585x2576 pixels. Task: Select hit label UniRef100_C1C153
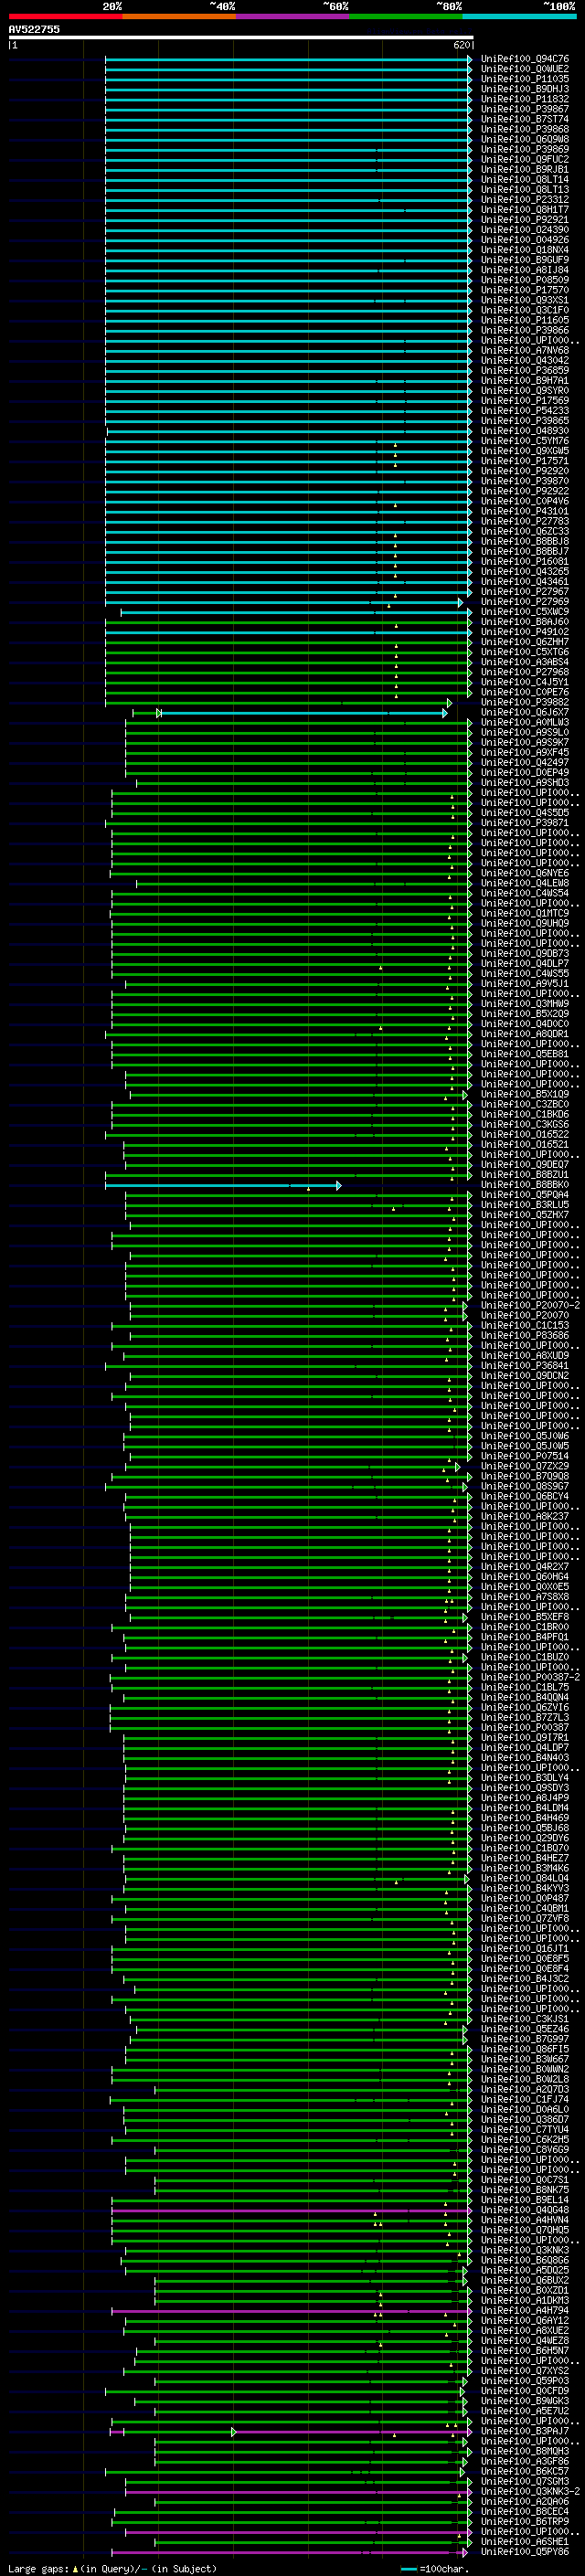click(x=525, y=1325)
